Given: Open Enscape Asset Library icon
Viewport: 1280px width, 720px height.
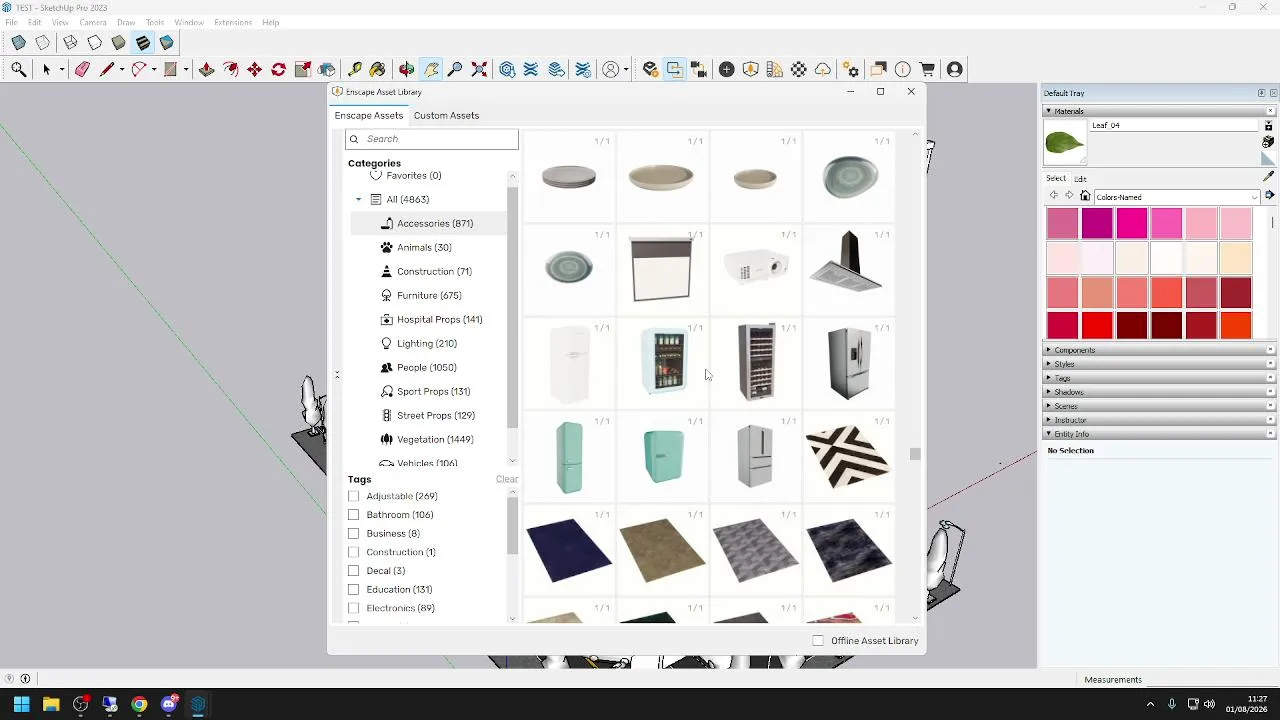Looking at the screenshot, I should [751, 69].
